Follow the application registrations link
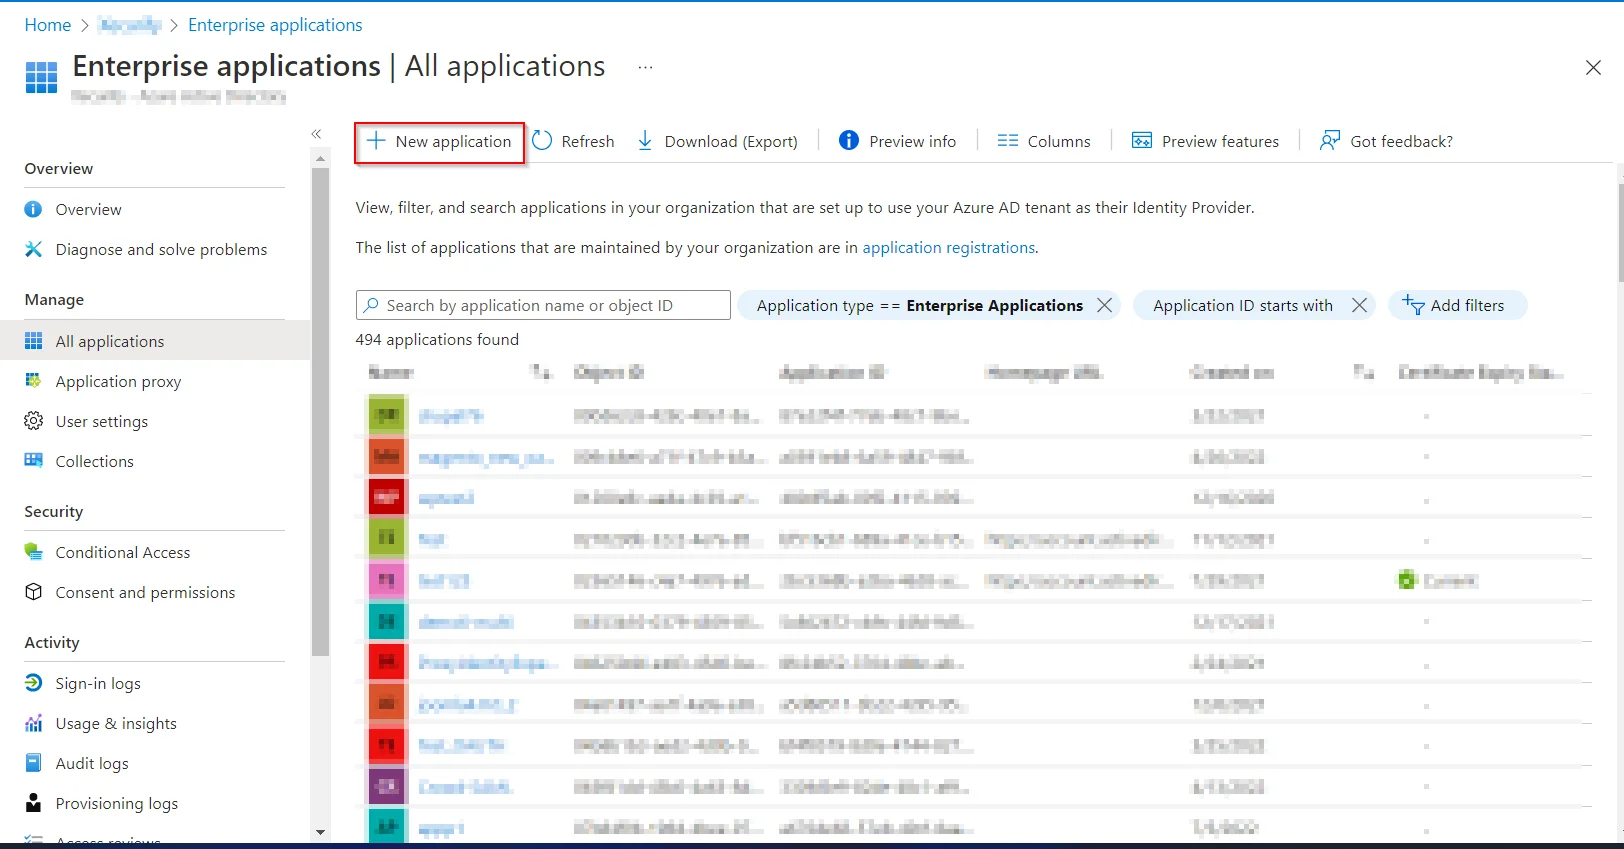The height and width of the screenshot is (849, 1624). coord(949,248)
